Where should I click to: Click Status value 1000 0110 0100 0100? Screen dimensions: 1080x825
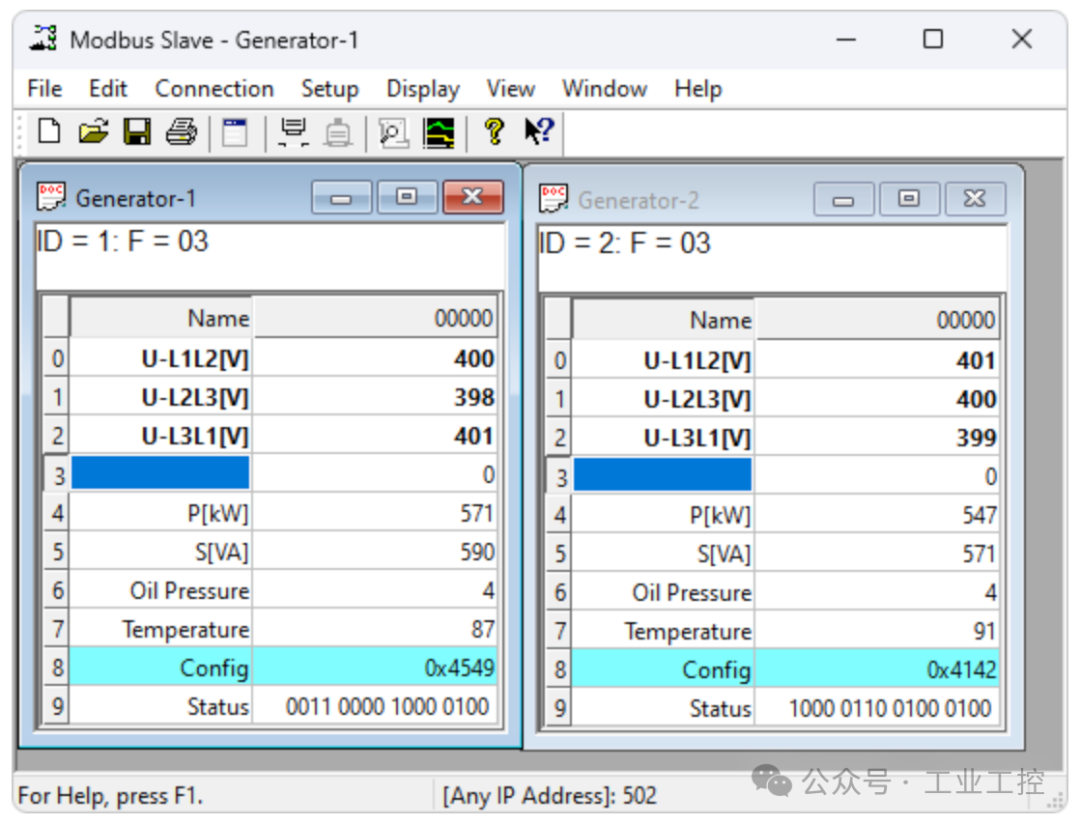[890, 709]
